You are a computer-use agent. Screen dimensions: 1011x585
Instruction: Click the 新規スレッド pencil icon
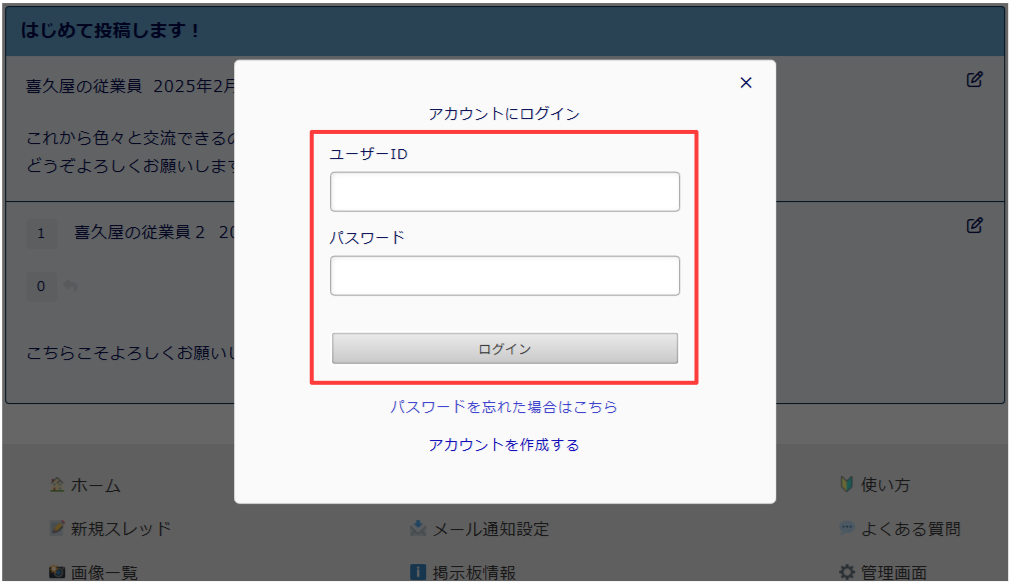(57, 528)
